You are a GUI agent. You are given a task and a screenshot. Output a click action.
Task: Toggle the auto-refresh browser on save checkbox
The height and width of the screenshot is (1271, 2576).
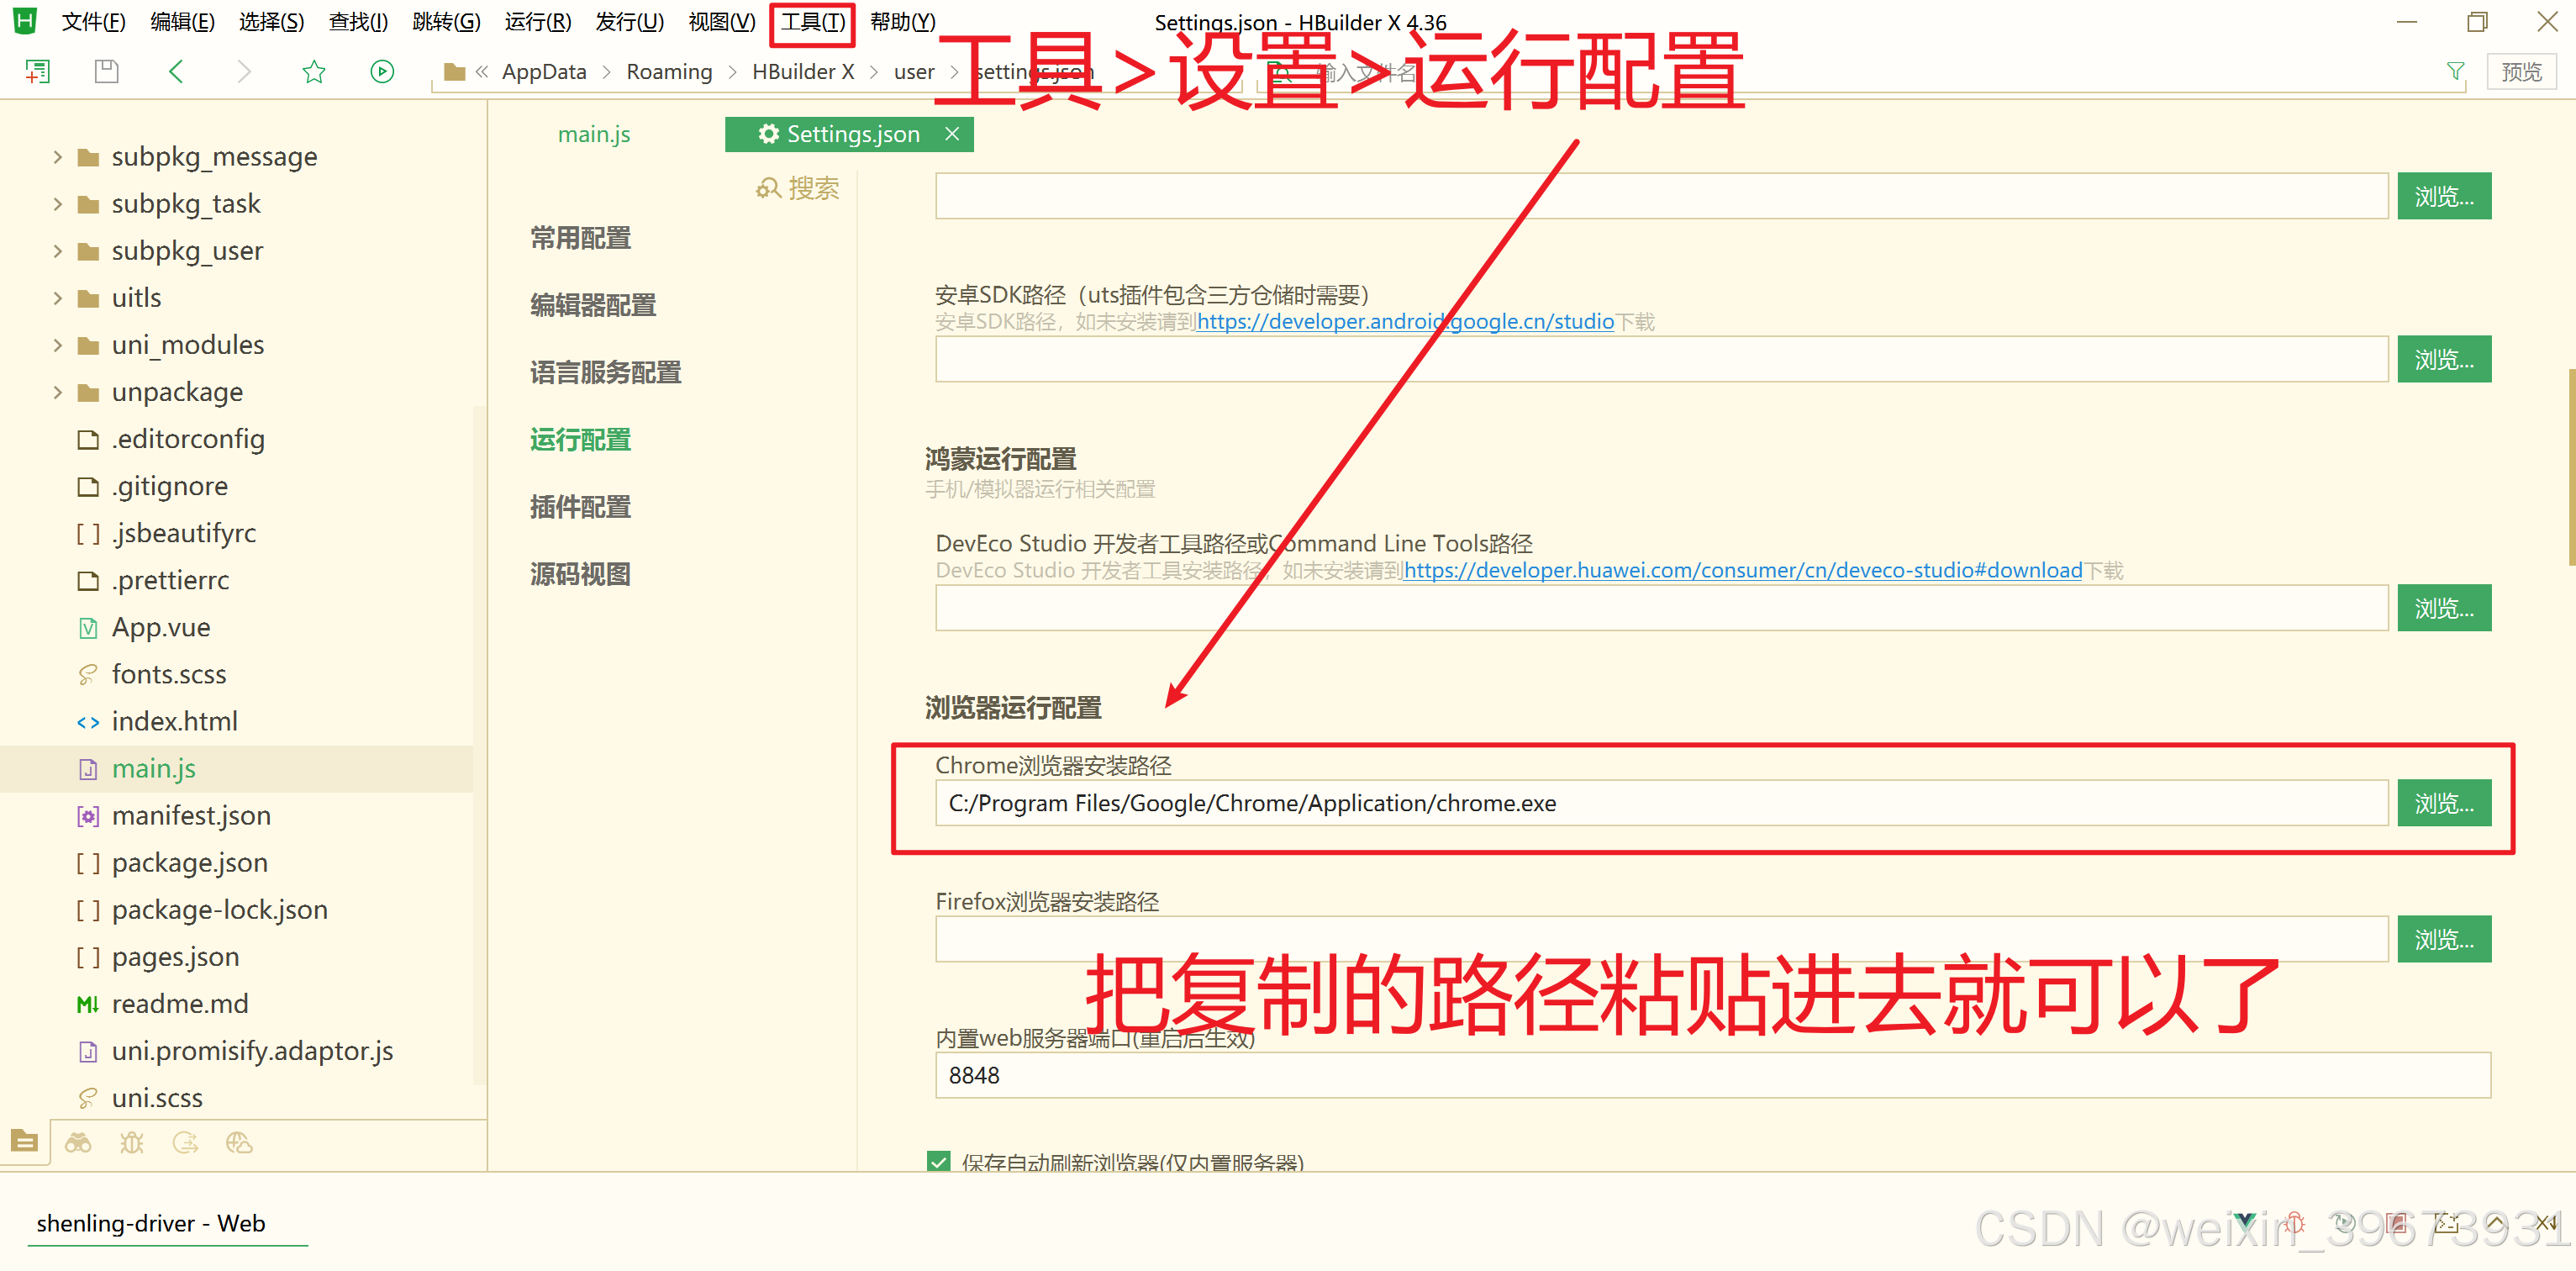[x=938, y=1162]
